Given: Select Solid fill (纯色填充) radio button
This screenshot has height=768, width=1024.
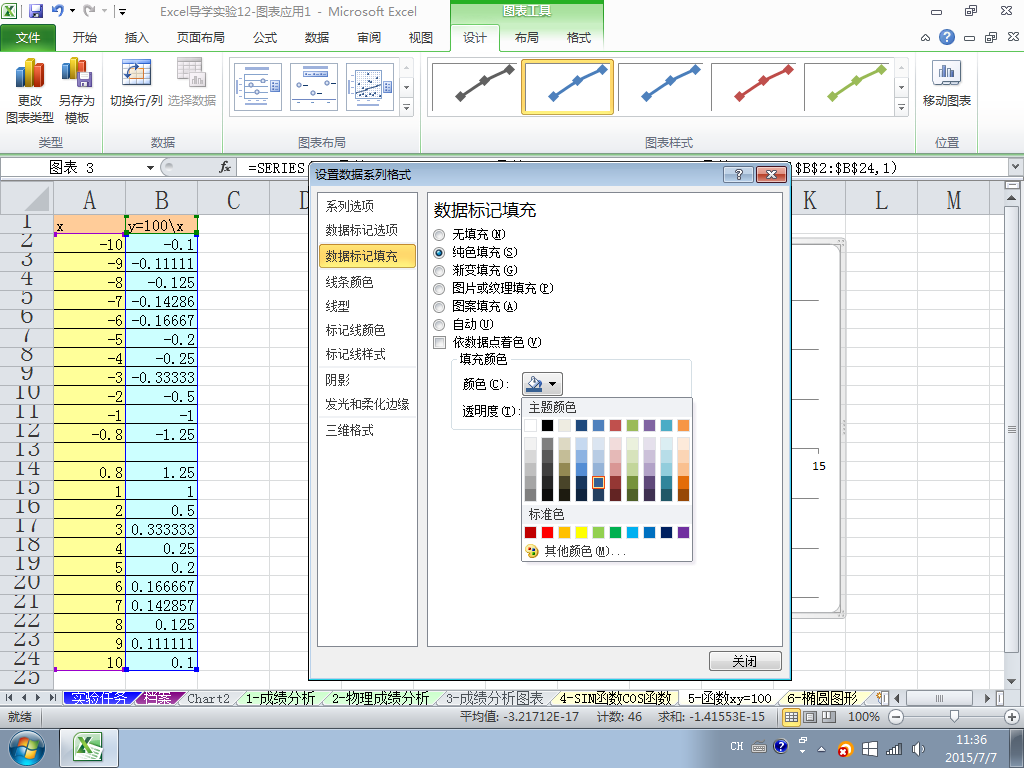Looking at the screenshot, I should [x=440, y=252].
